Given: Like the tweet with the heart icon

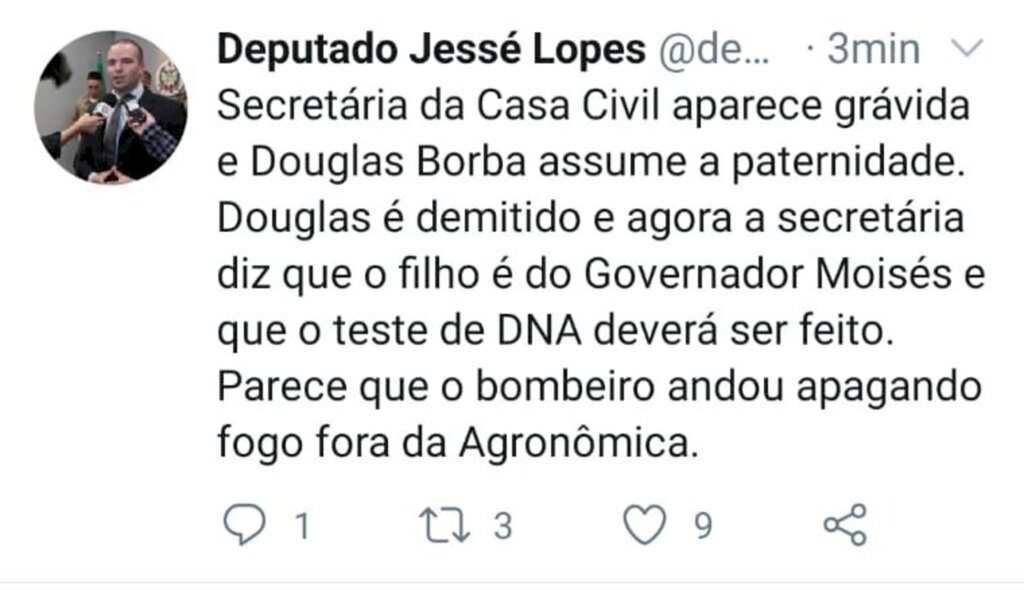Looking at the screenshot, I should (645, 525).
